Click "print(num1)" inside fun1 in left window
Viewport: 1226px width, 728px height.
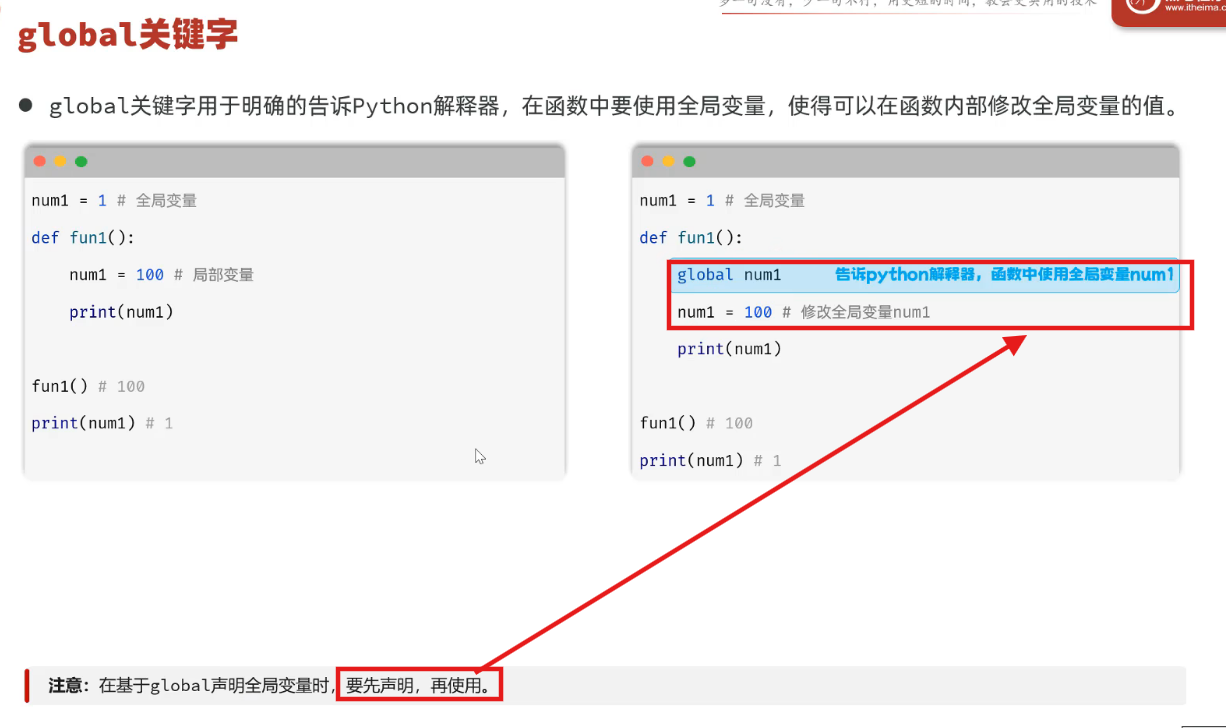click(x=122, y=312)
